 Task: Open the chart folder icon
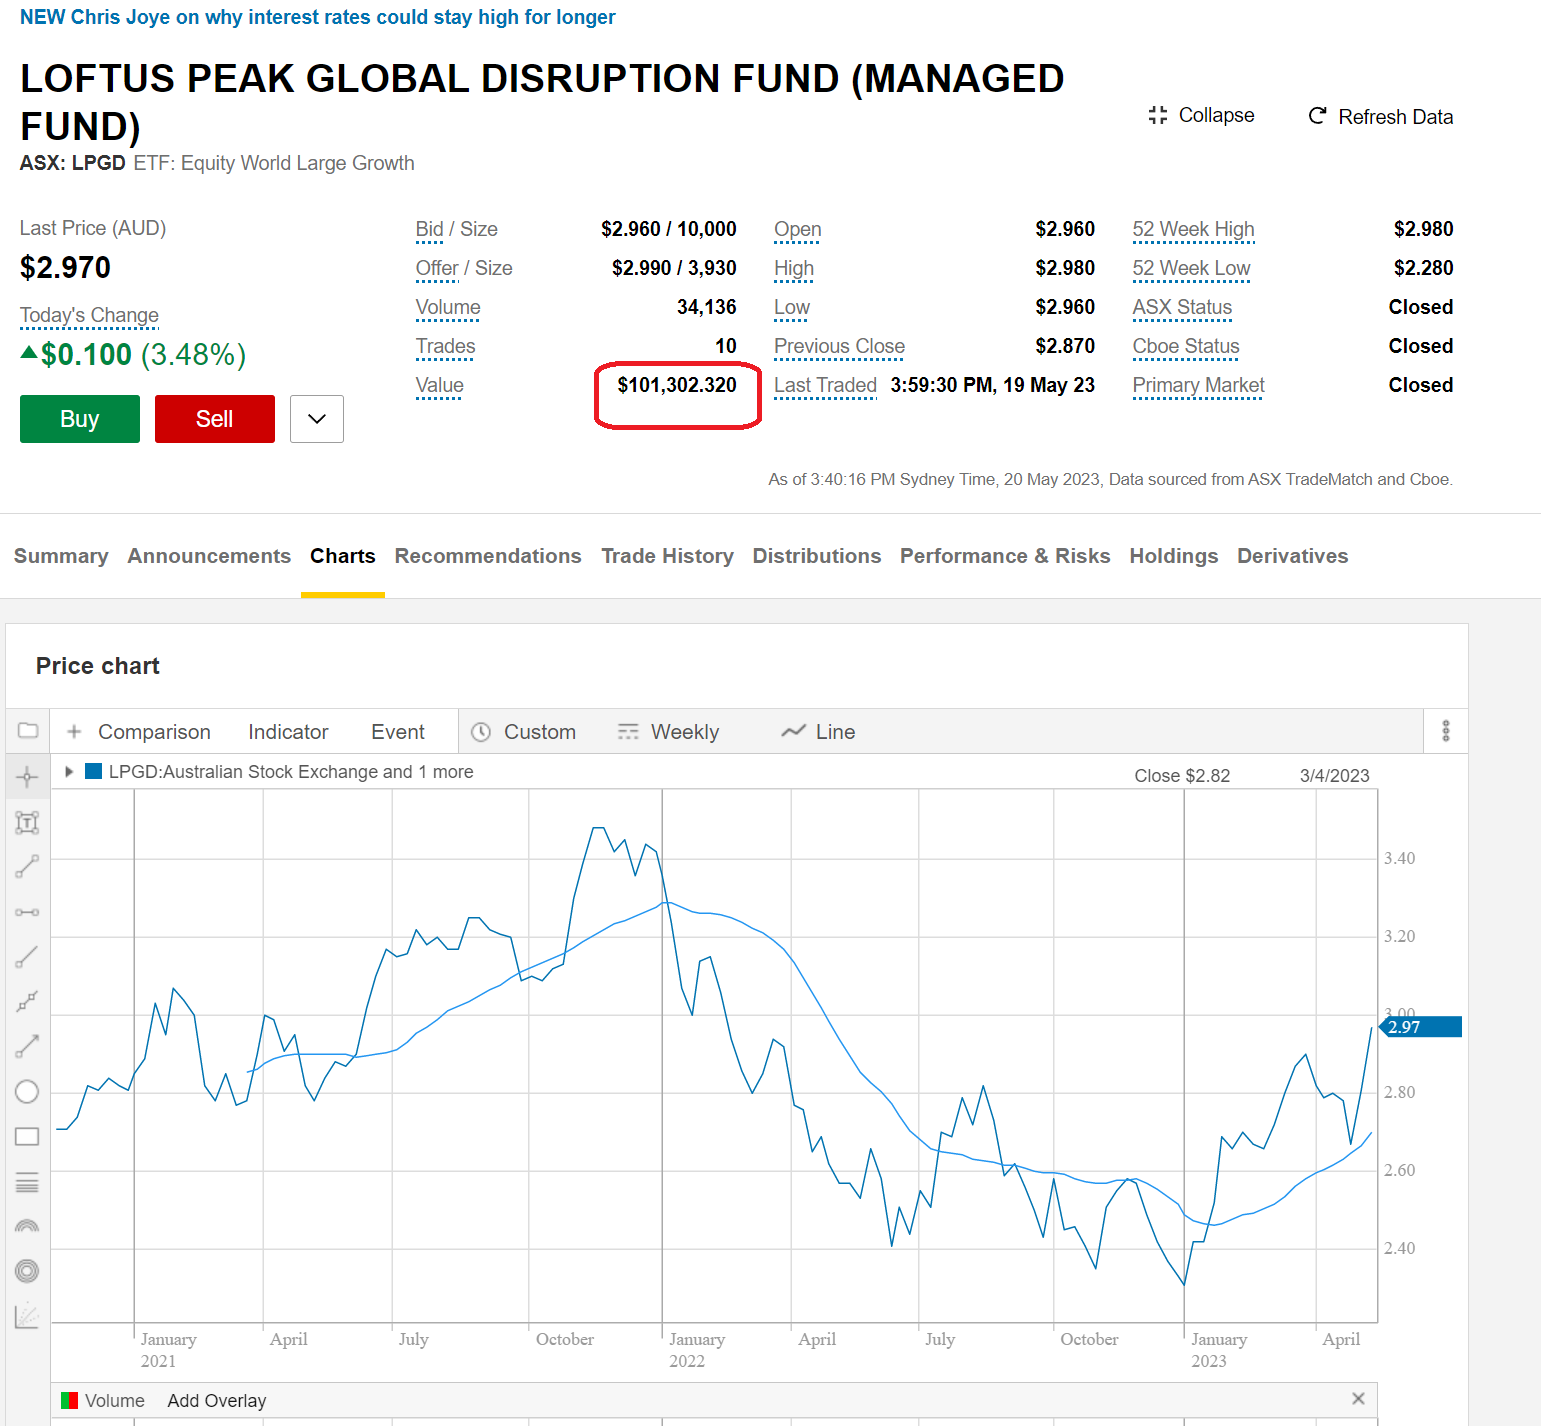click(28, 731)
